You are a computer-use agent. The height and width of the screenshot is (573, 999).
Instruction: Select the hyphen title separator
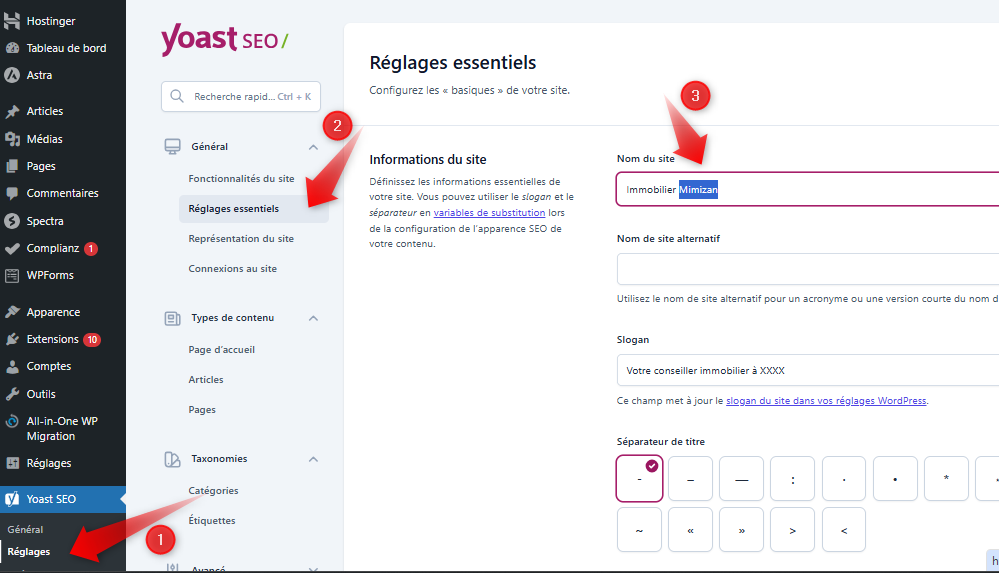tap(640, 479)
